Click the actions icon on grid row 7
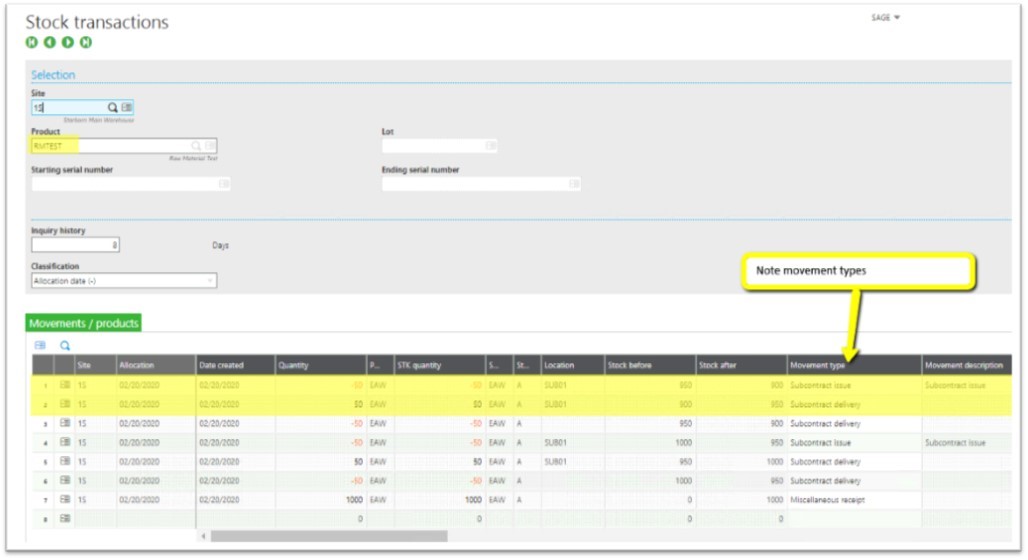The height and width of the screenshot is (560, 1028). [x=65, y=499]
